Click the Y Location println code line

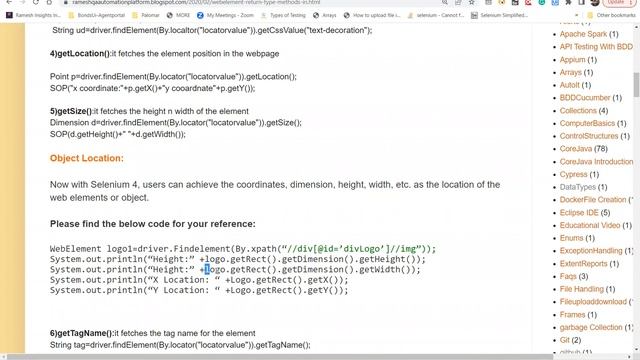(199, 290)
